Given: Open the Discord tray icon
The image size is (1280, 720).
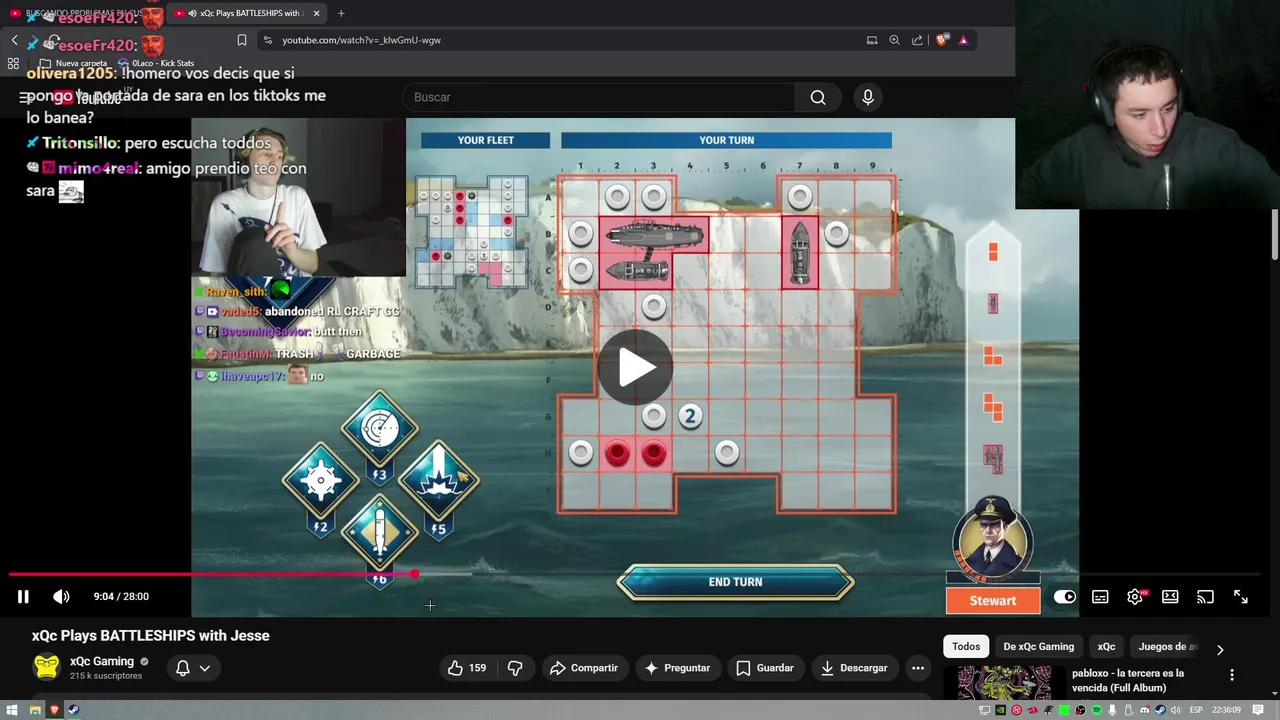Looking at the screenshot, I should pos(1144,710).
